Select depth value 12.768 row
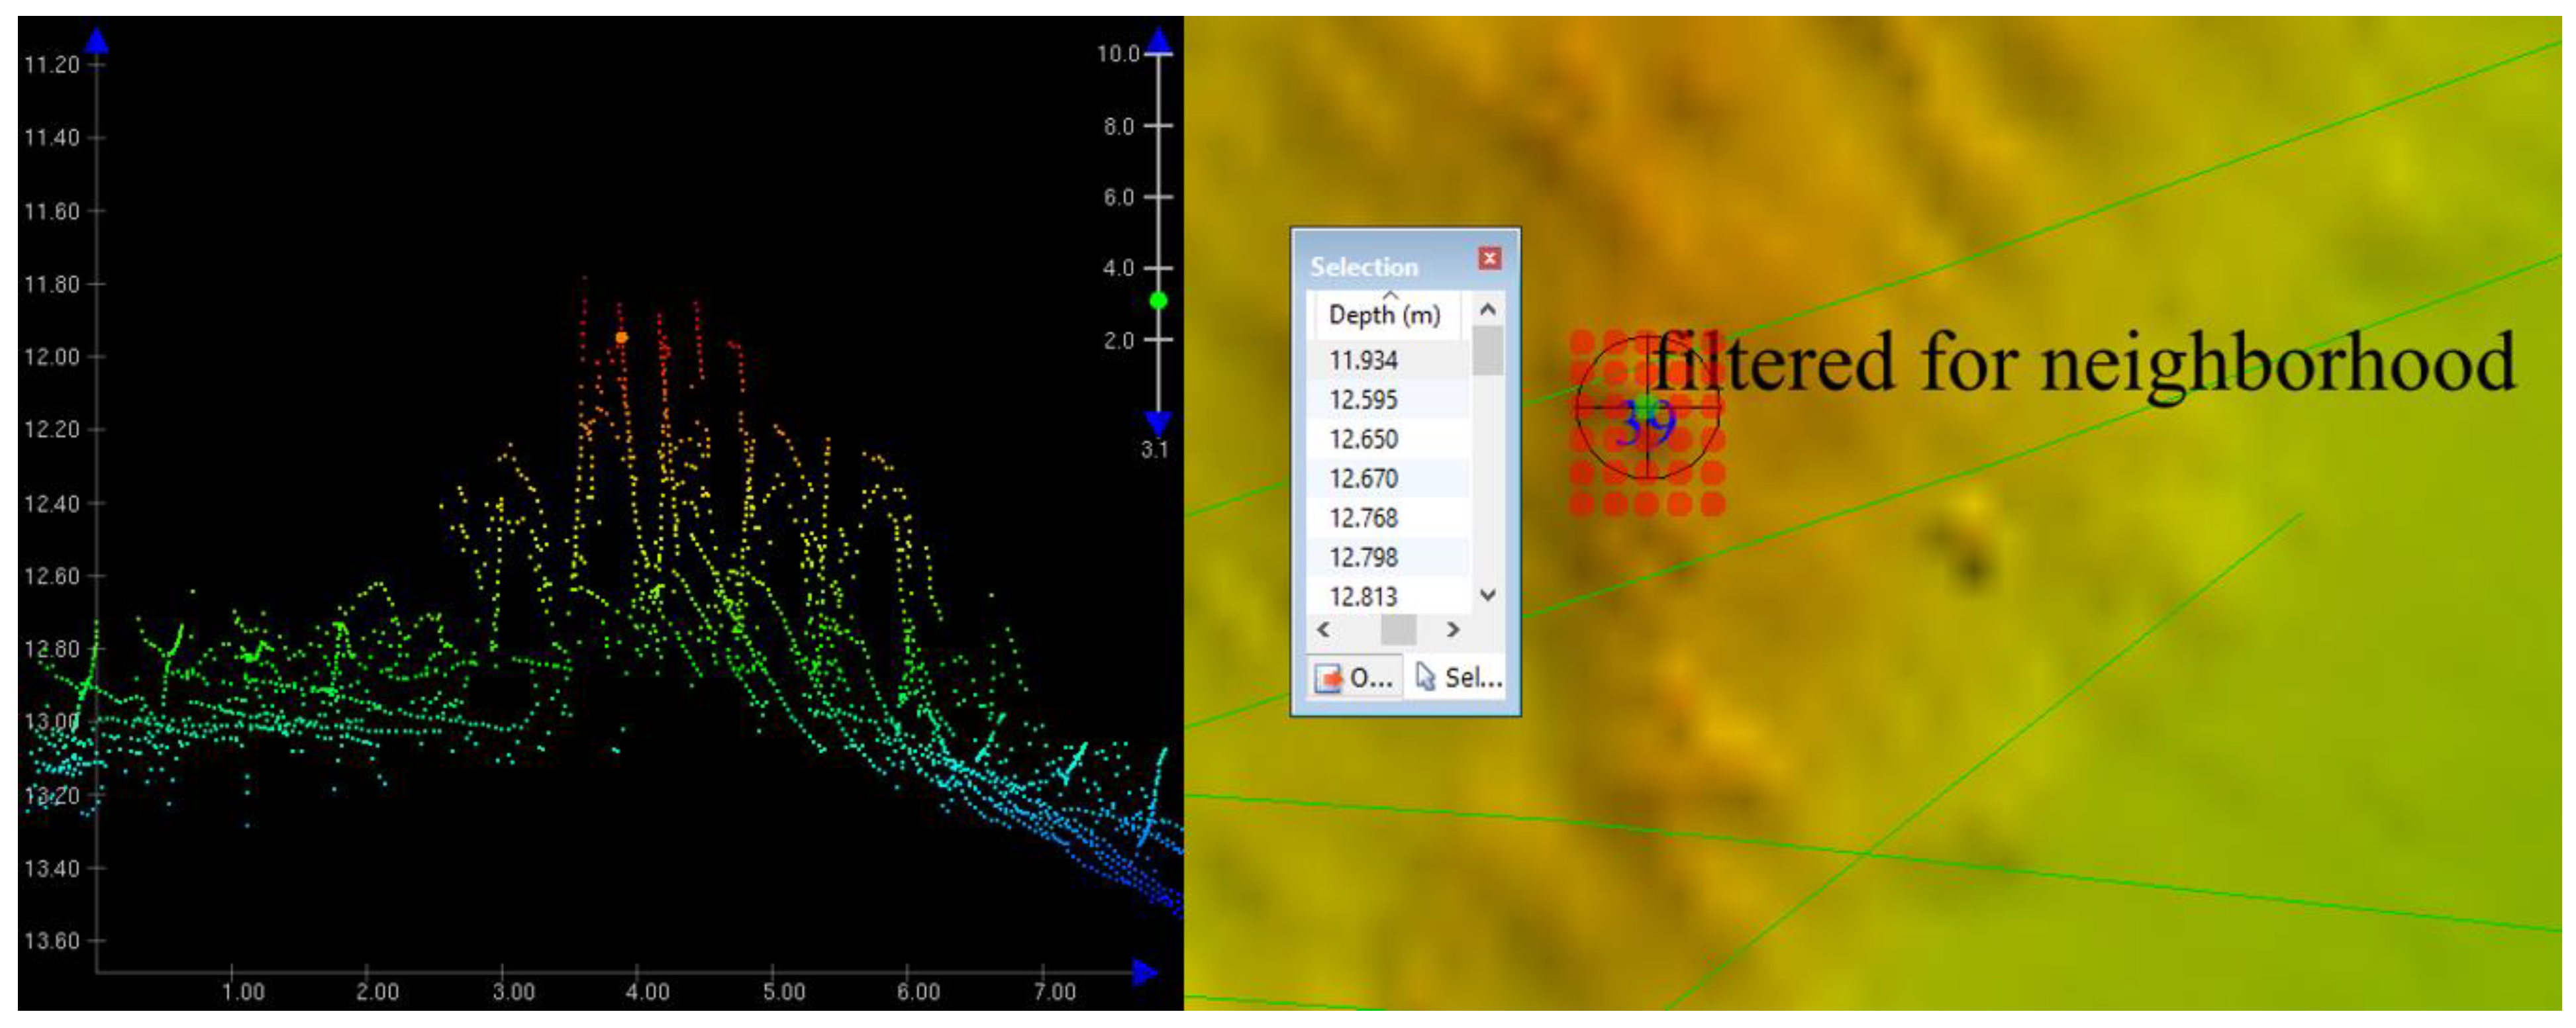This screenshot has height=1028, width=2576. click(x=1388, y=518)
